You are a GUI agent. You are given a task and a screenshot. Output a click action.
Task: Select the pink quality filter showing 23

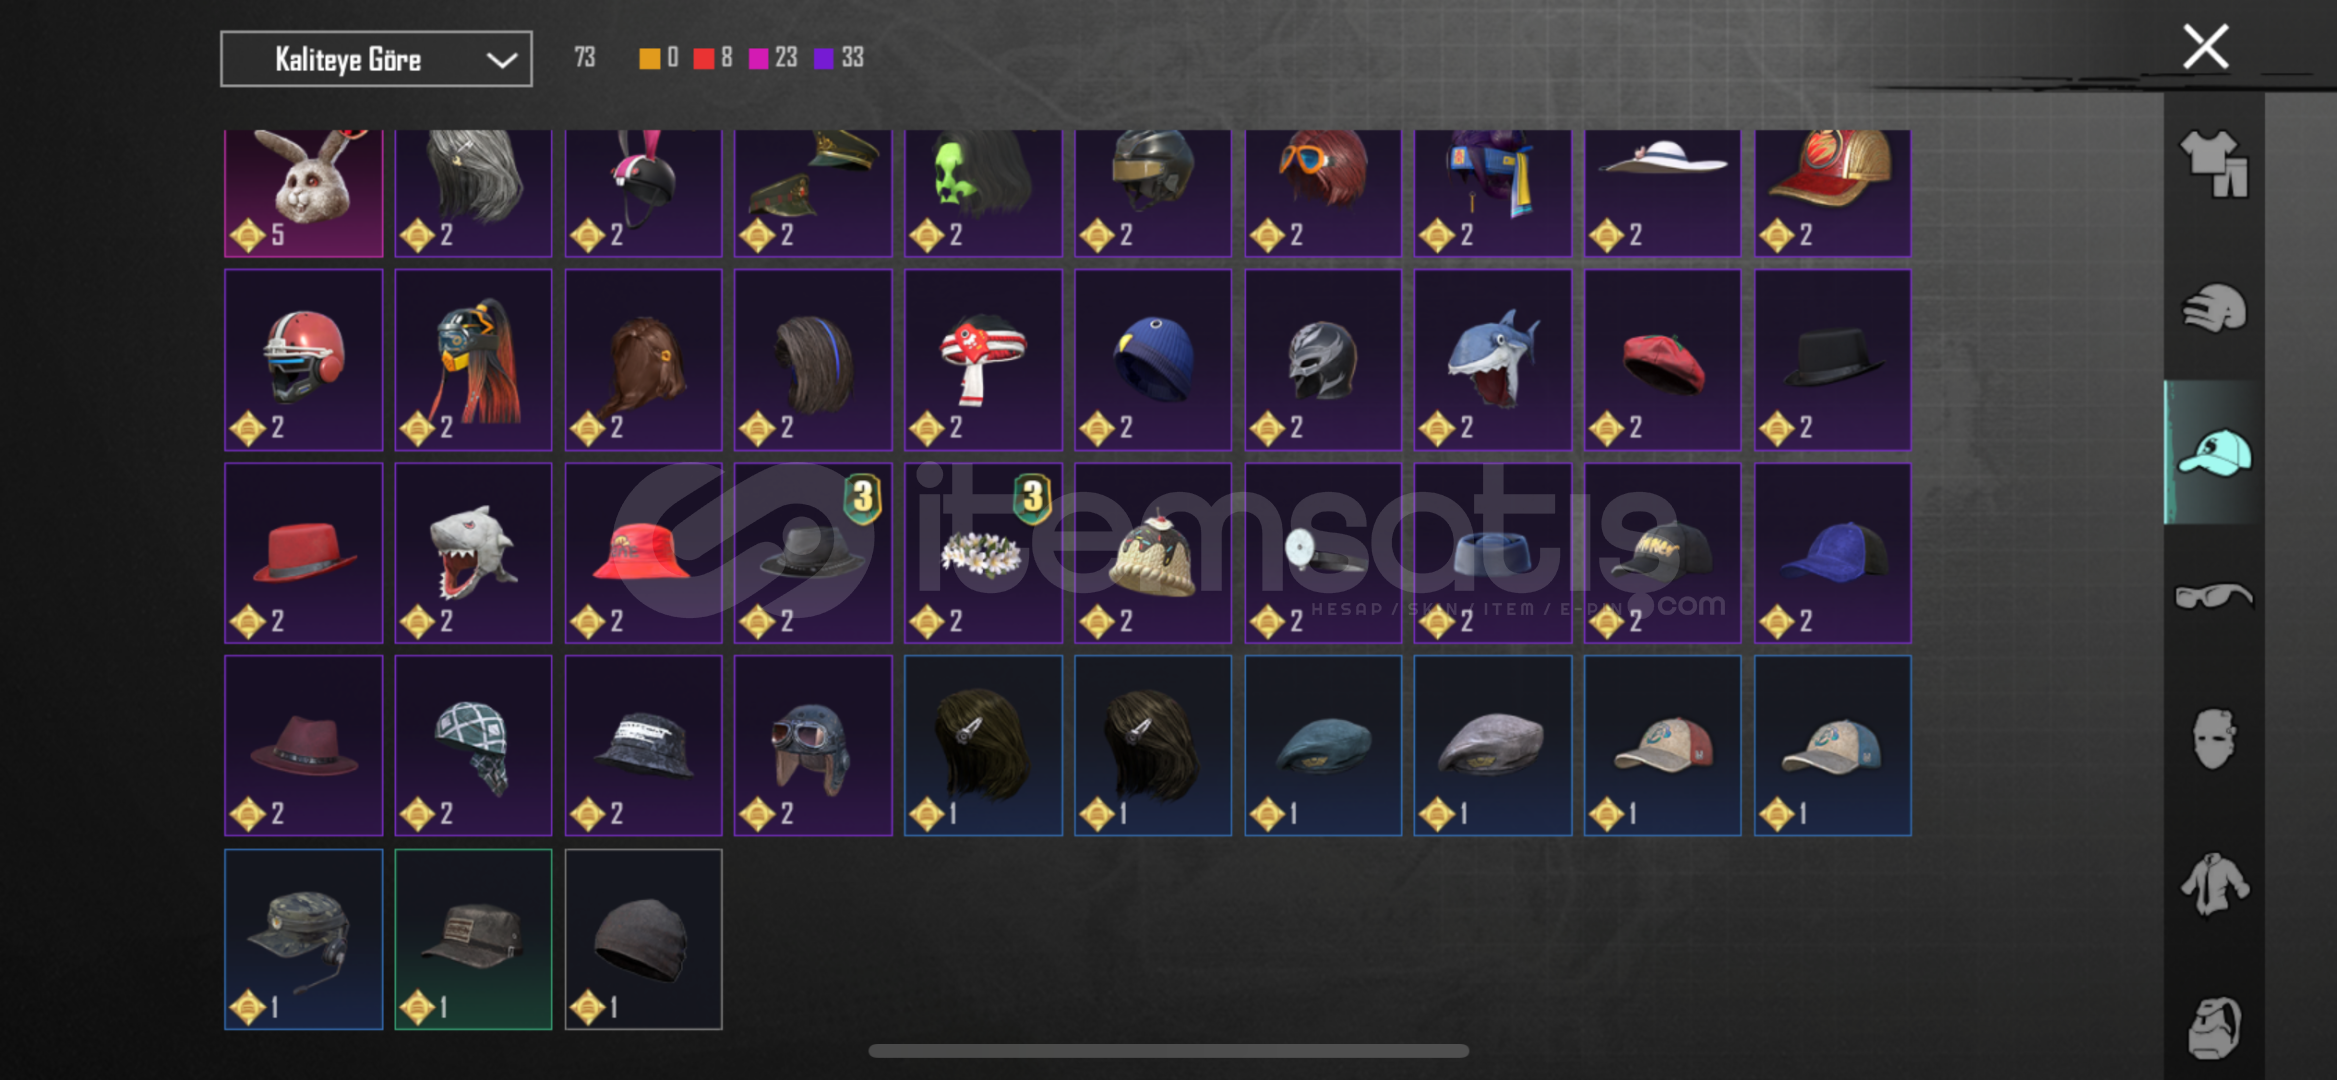(772, 58)
